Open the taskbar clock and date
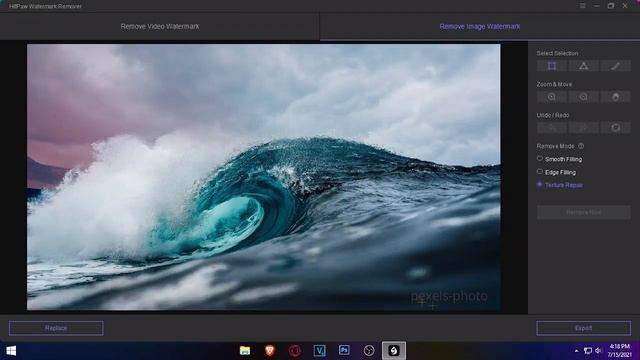 (x=619, y=351)
